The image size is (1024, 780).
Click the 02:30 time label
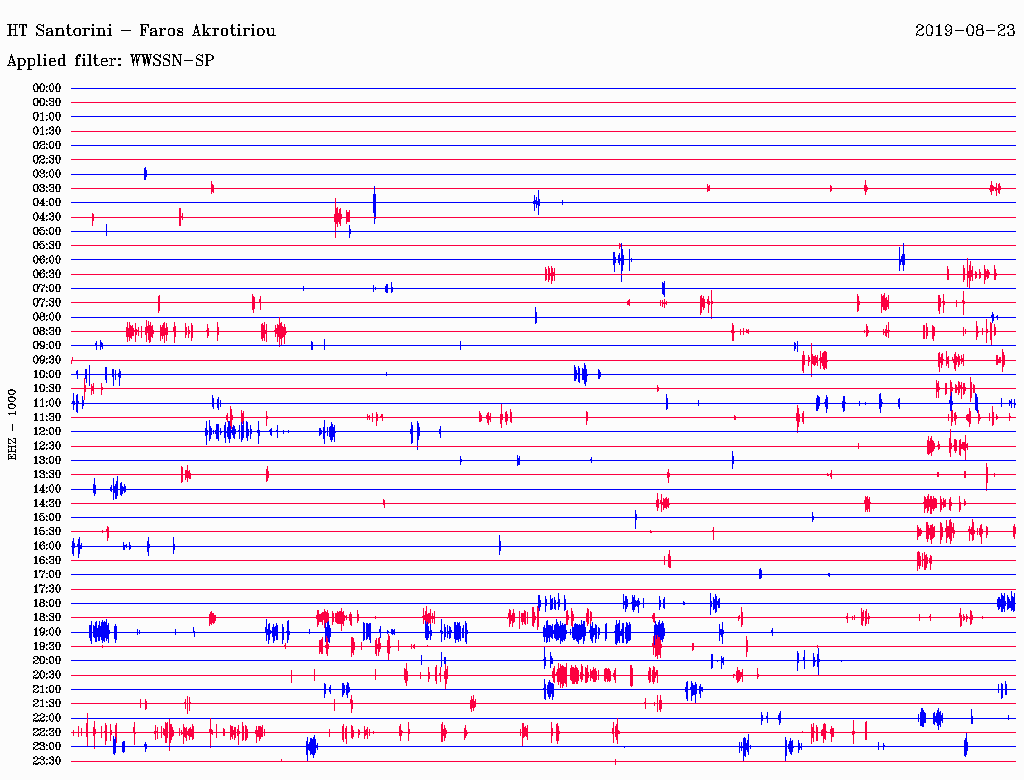pyautogui.click(x=47, y=160)
